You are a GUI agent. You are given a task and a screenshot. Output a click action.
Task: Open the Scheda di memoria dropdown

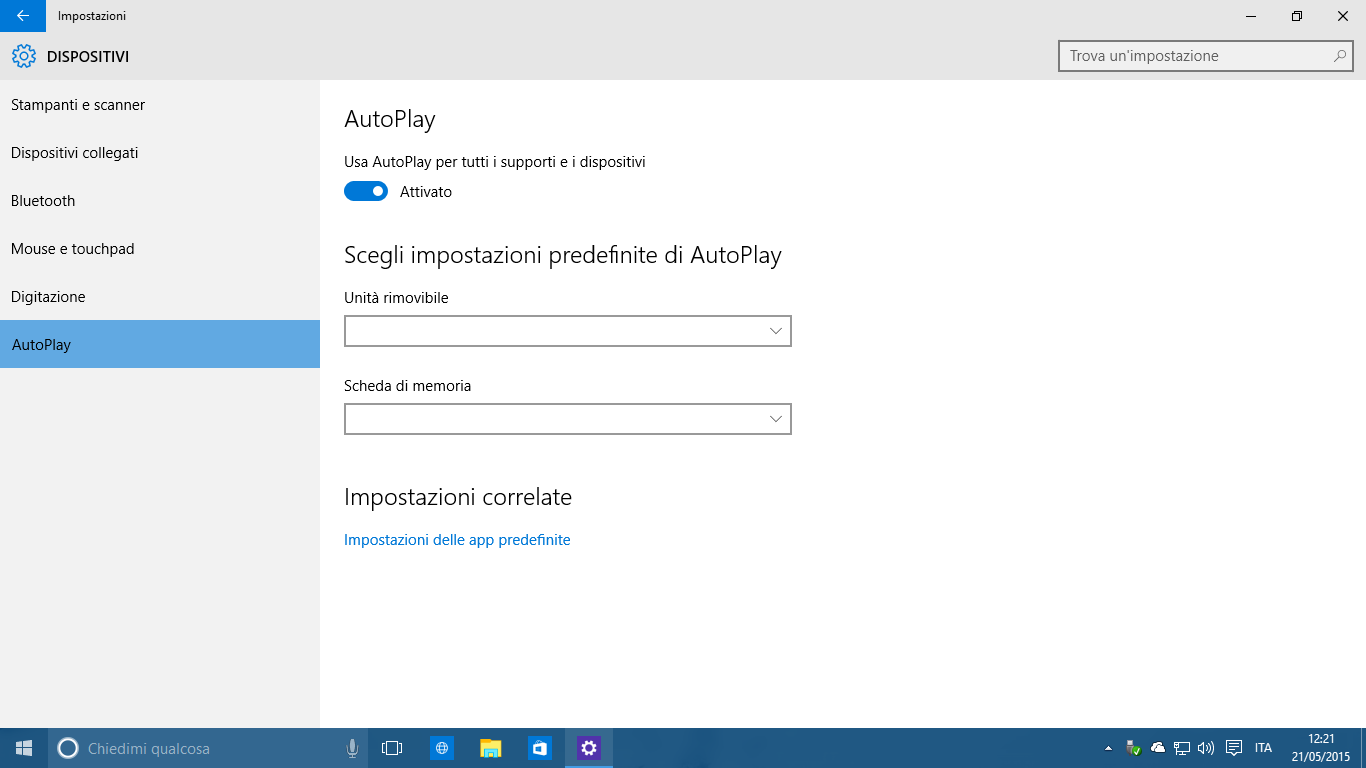coord(568,419)
